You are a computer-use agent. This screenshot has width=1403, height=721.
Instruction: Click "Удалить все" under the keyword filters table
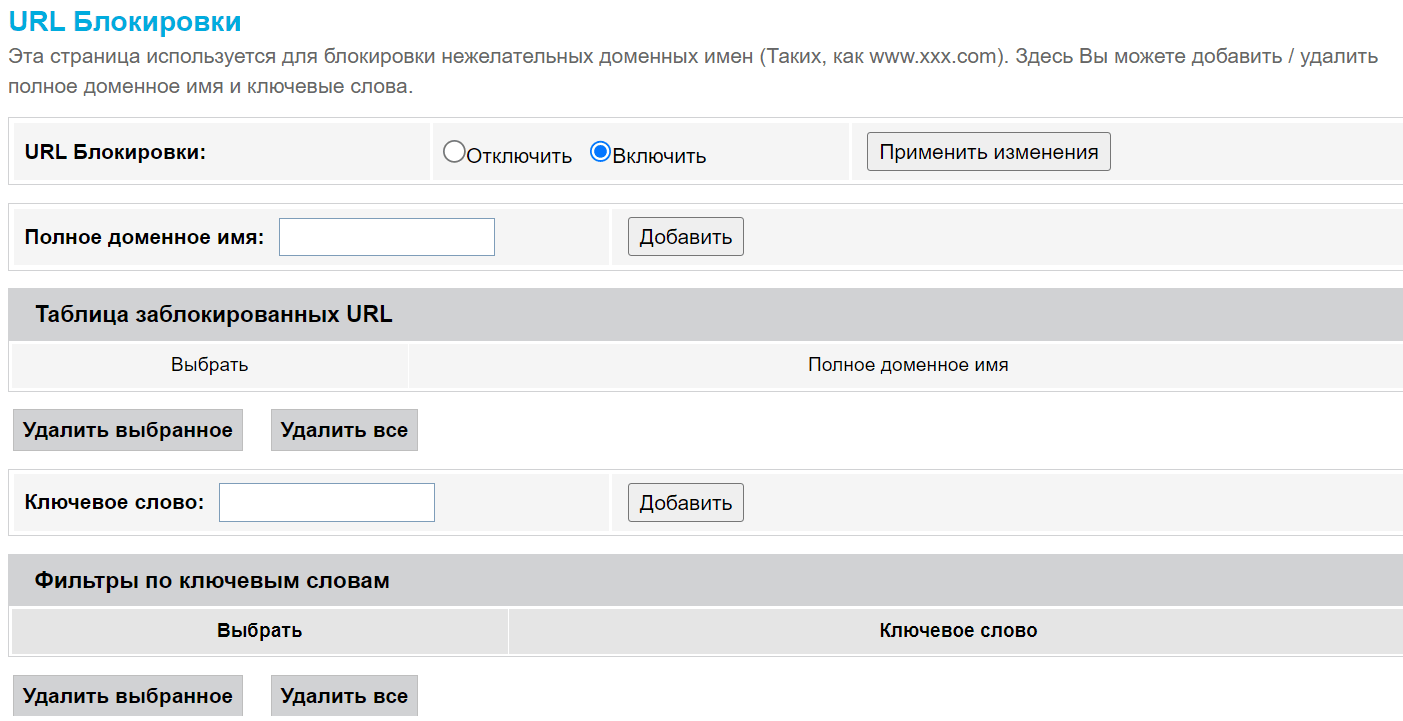(344, 696)
